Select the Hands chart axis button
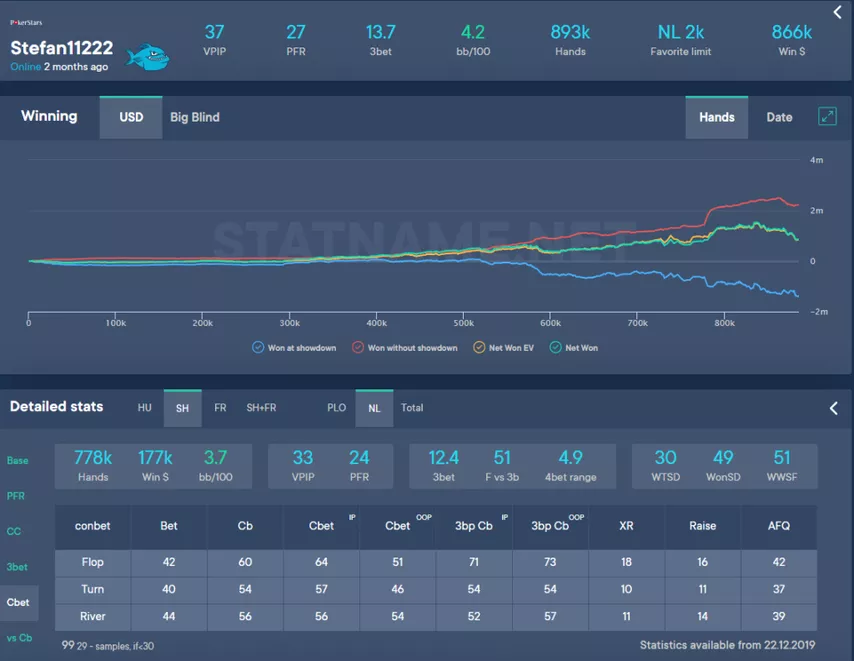 [716, 117]
